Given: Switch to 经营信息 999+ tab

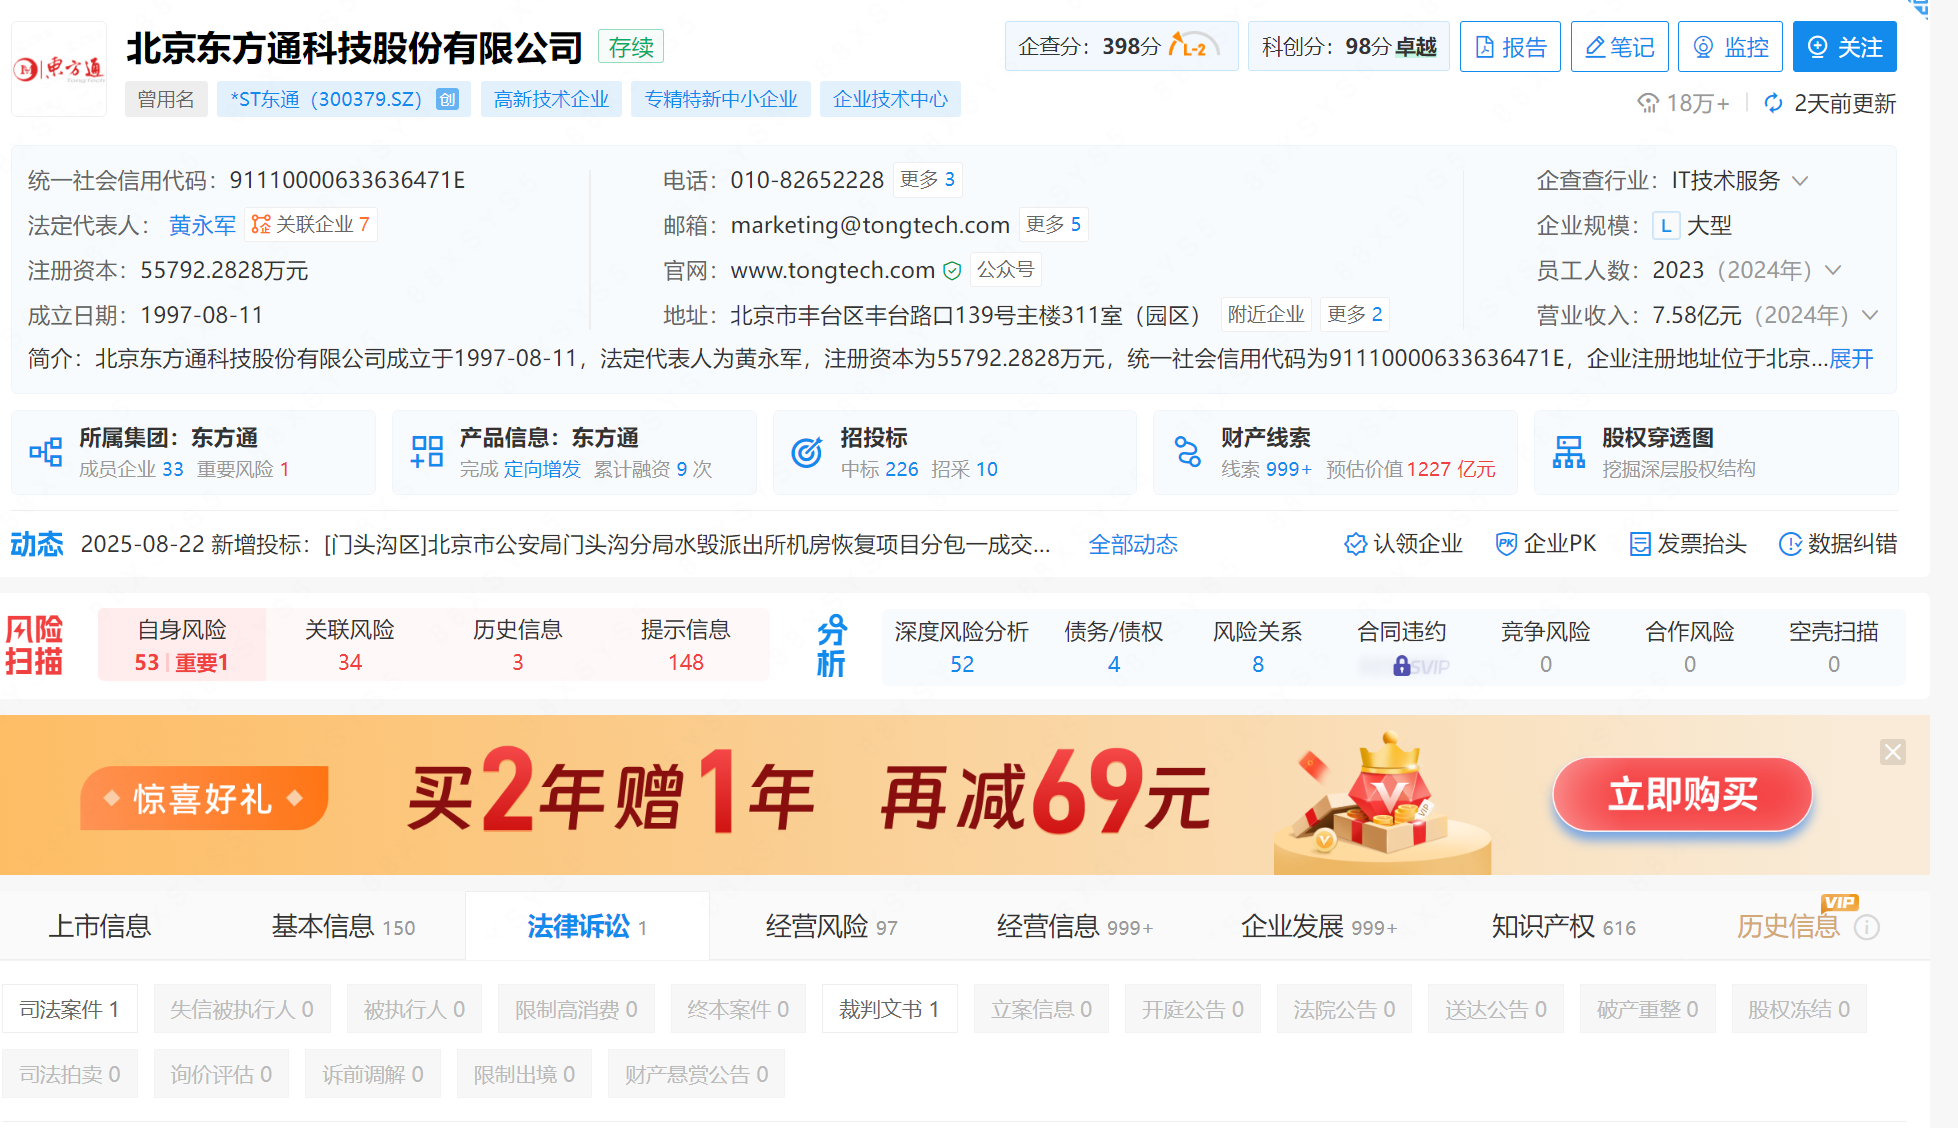Looking at the screenshot, I should point(1074,927).
